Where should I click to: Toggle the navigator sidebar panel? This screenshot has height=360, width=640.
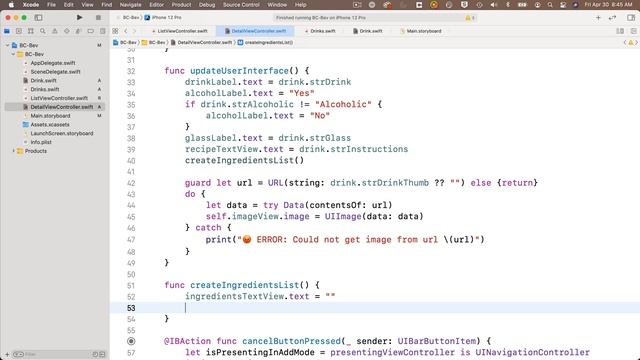click(38, 18)
